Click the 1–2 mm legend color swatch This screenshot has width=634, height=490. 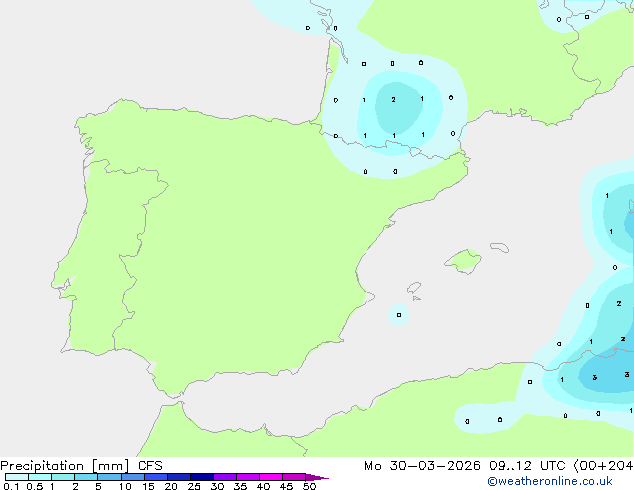click(x=63, y=477)
